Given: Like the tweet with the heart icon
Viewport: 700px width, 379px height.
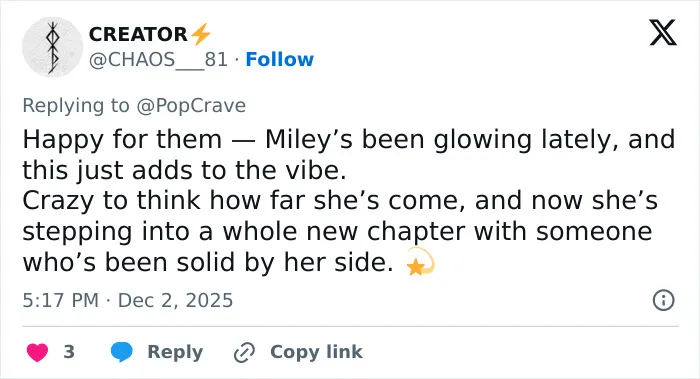Looking at the screenshot, I should tap(38, 352).
